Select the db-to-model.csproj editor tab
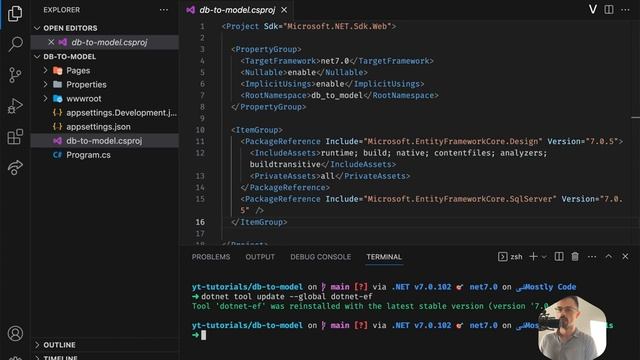Viewport: 640px width, 360px height. click(x=237, y=10)
